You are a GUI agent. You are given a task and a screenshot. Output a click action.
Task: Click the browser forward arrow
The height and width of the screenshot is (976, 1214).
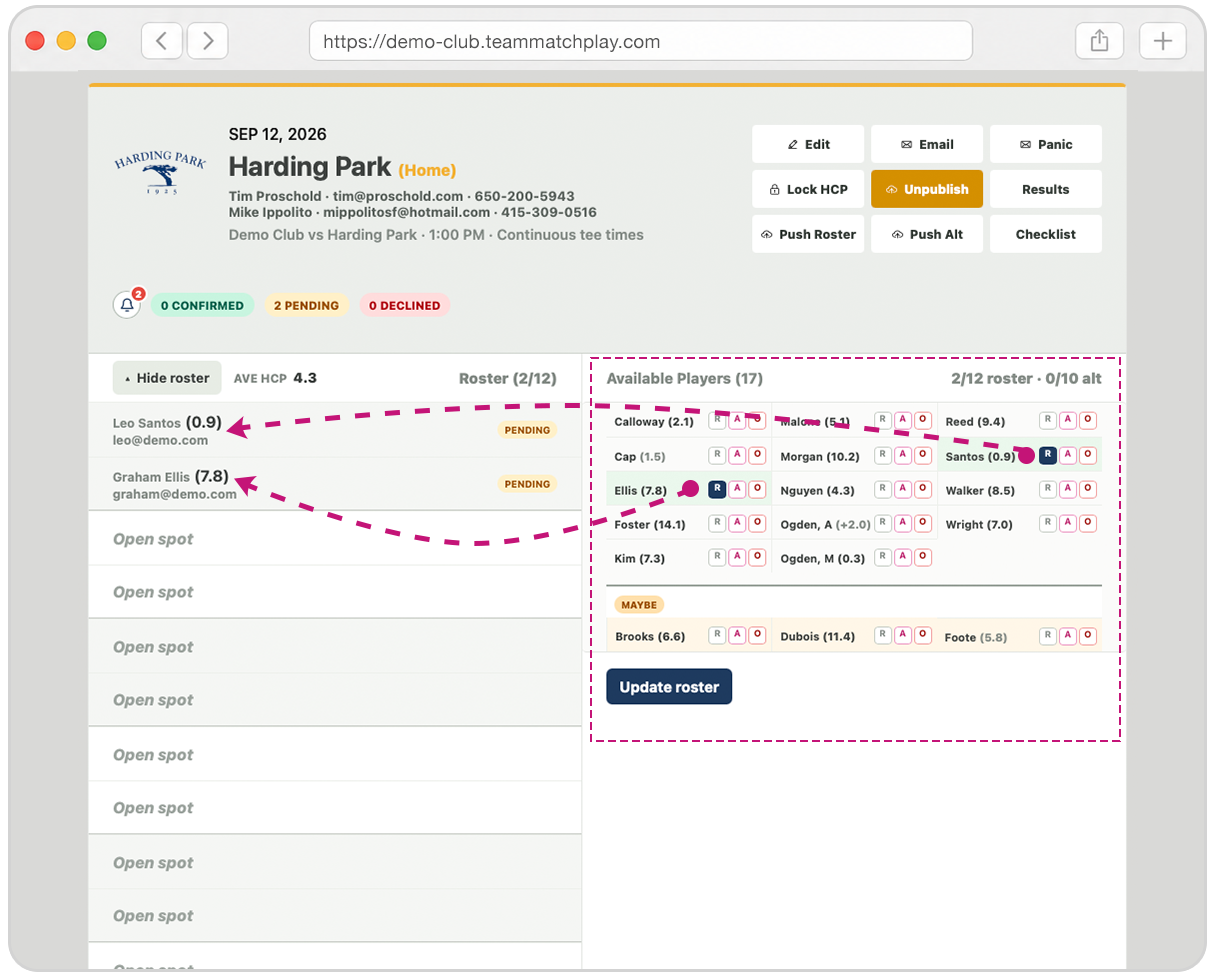click(x=208, y=41)
